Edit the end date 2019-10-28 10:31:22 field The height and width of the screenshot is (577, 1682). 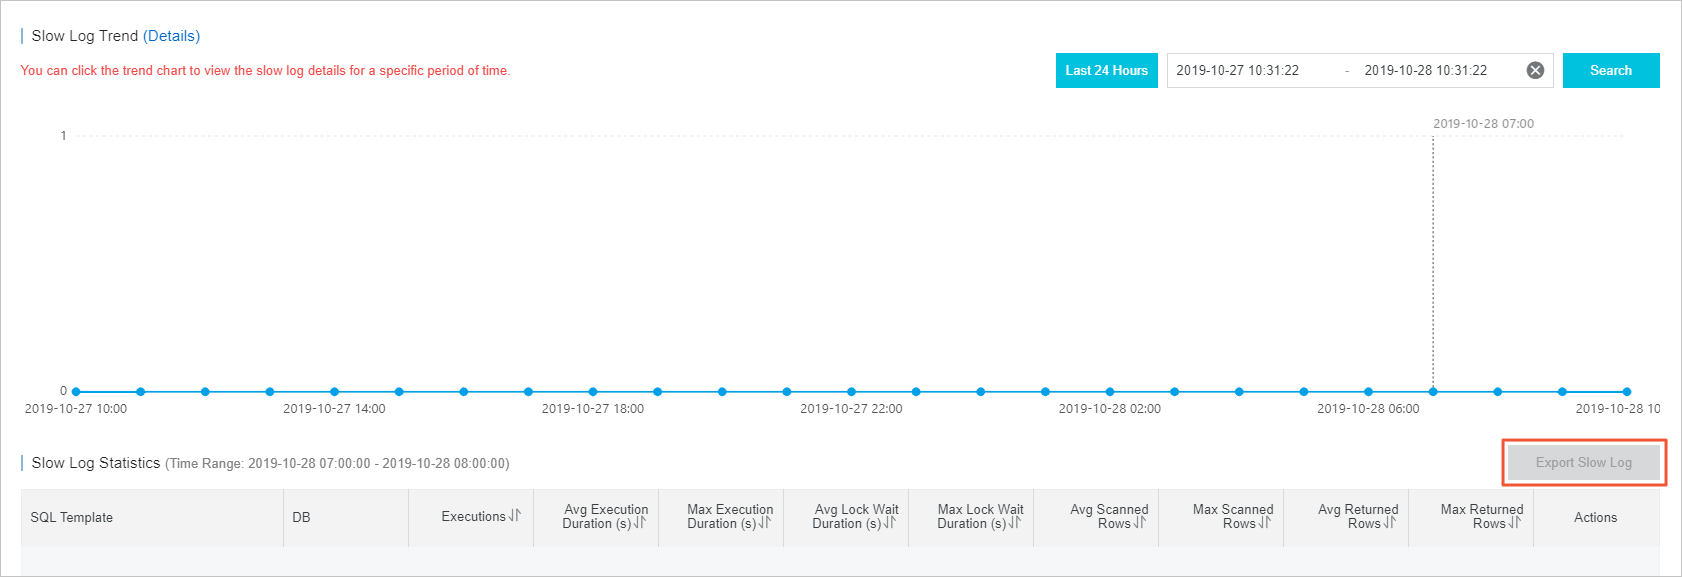(1425, 70)
